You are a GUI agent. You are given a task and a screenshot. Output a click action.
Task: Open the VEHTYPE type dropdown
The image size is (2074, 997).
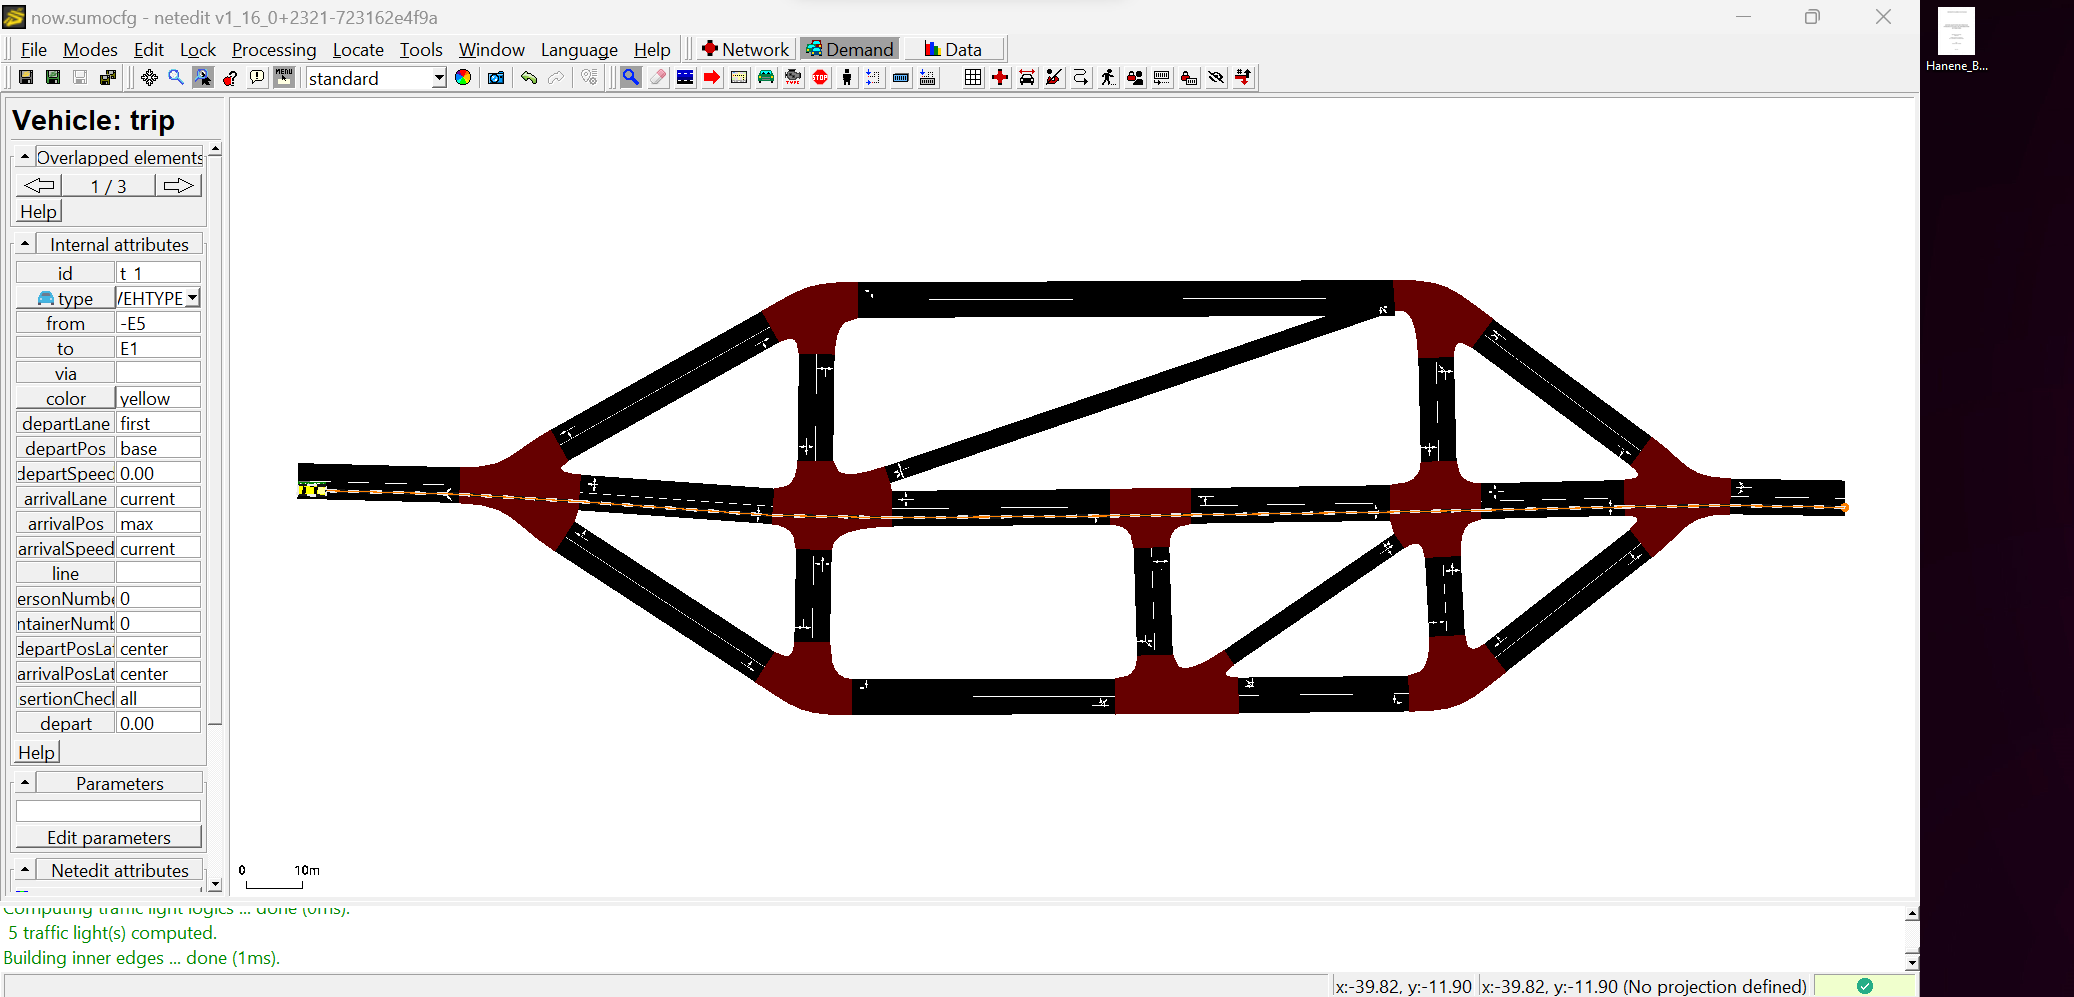click(x=193, y=297)
